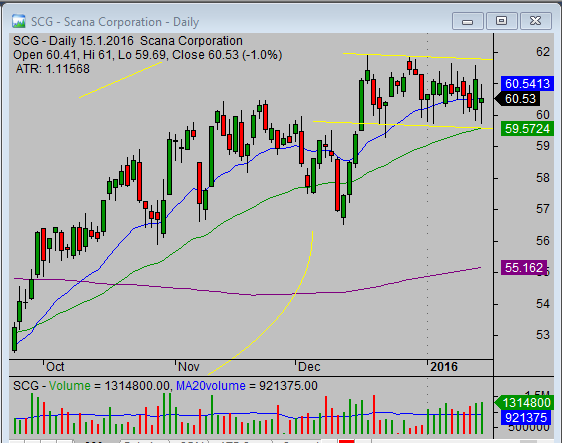
Task: Select the 'SCG - Daily 15.1.2016 Scana Corporation' chart header
Action: tap(128, 41)
